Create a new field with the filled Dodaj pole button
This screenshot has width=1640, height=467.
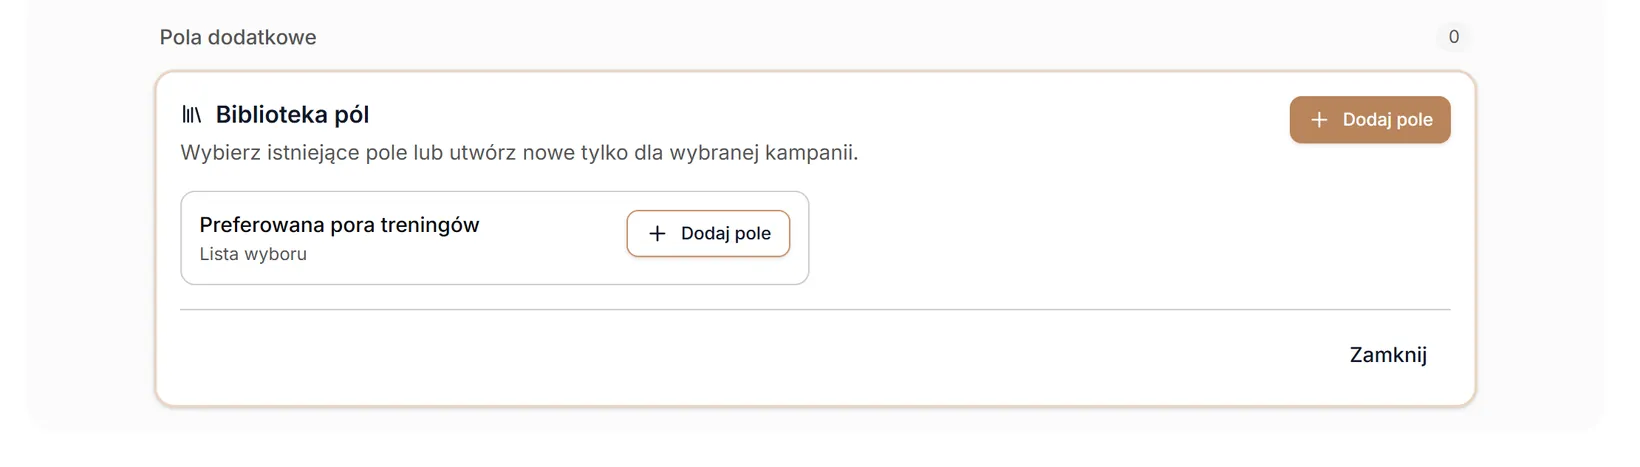click(1370, 120)
